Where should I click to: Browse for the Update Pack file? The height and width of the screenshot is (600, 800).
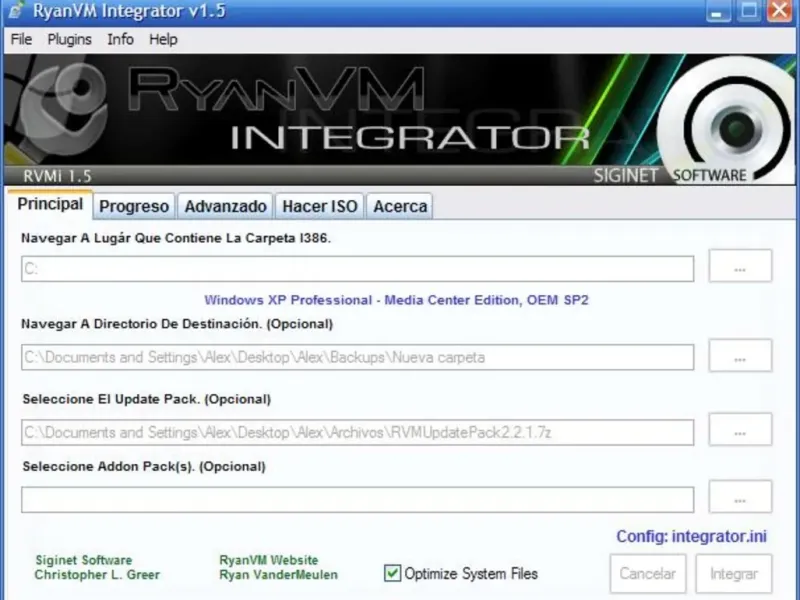[x=740, y=430]
